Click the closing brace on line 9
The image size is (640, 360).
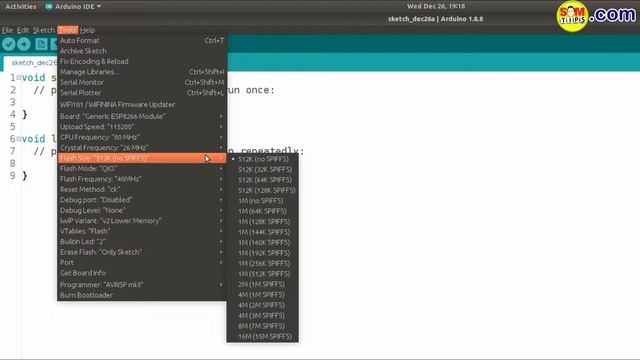coord(24,176)
